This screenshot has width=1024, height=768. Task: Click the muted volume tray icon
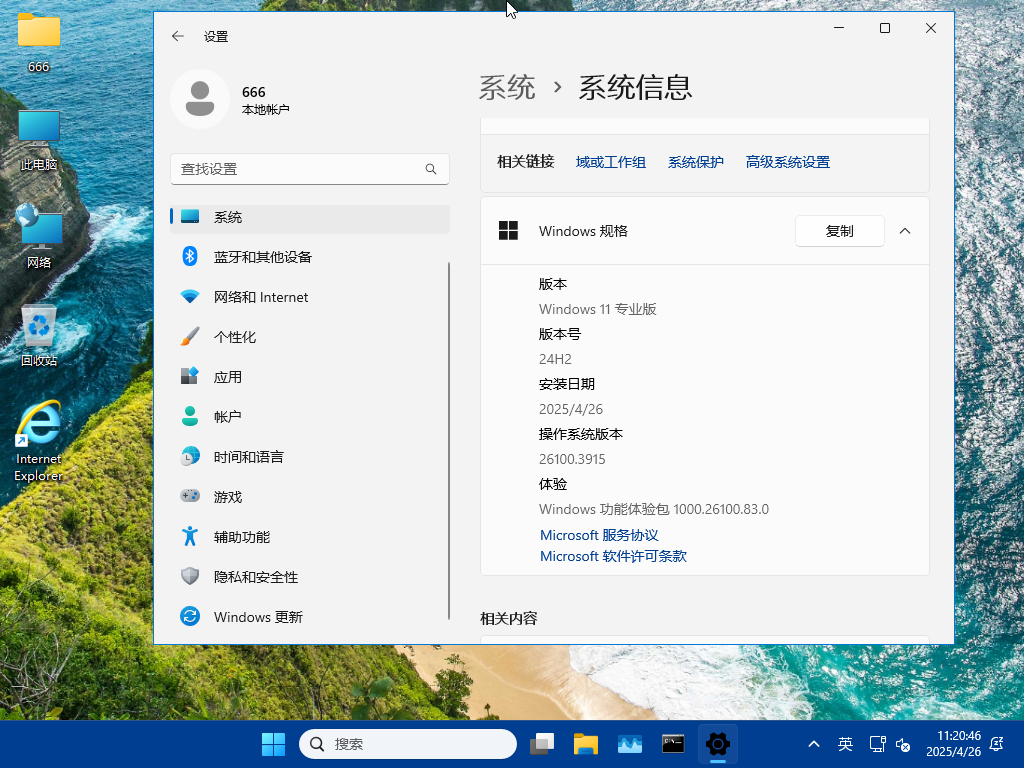coord(903,744)
